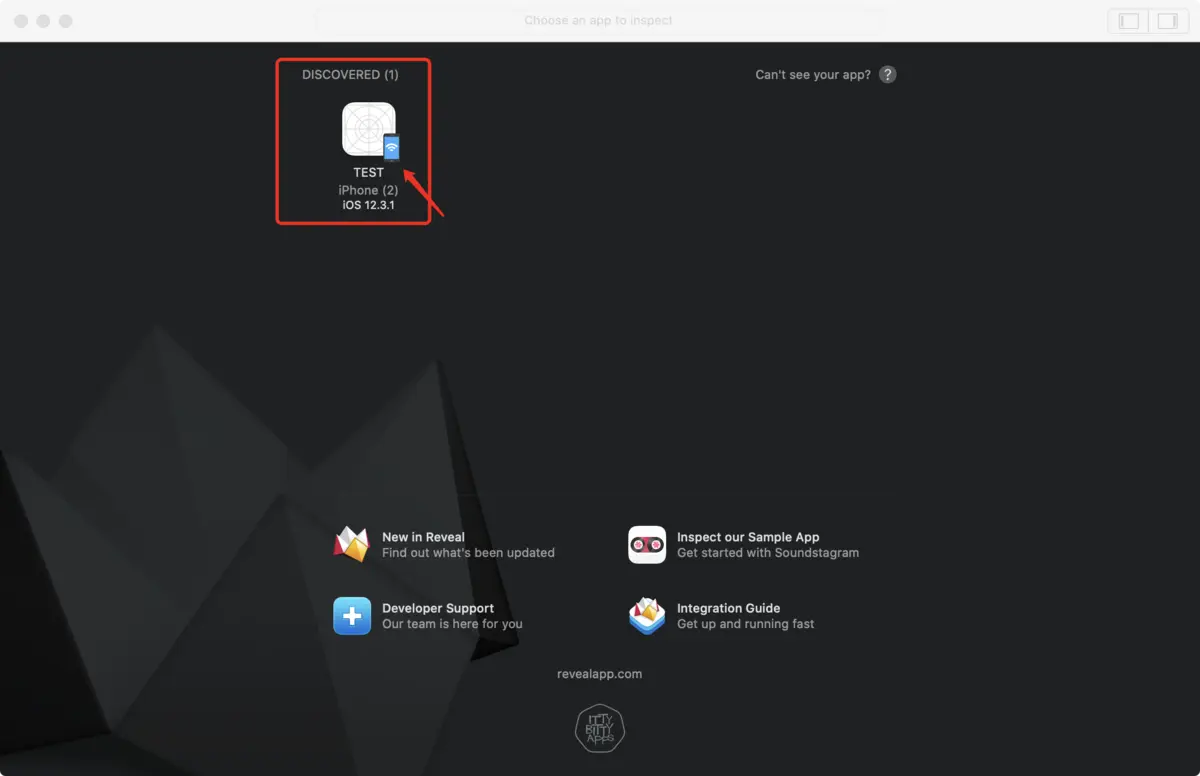This screenshot has width=1200, height=776.
Task: Click the Developer Support plus icon
Action: pos(352,616)
